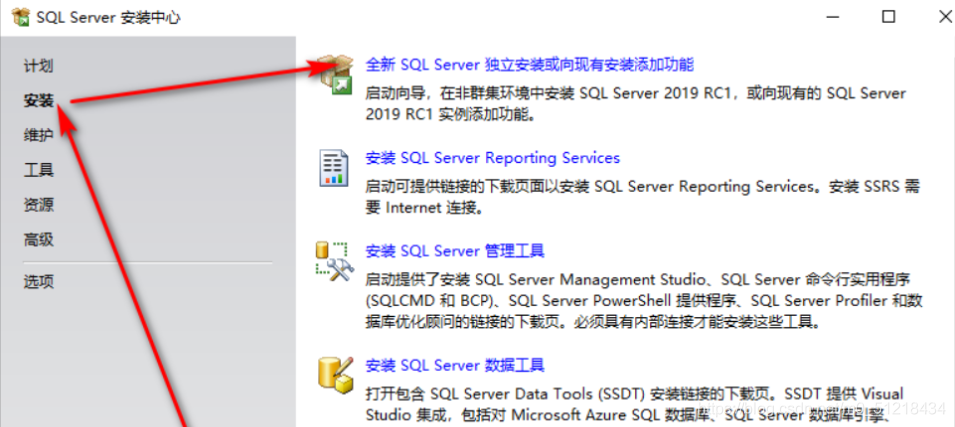Click the text mentioning SSRS 需要 Internet 连接
Viewport: 955px width, 427px height.
tap(642, 197)
